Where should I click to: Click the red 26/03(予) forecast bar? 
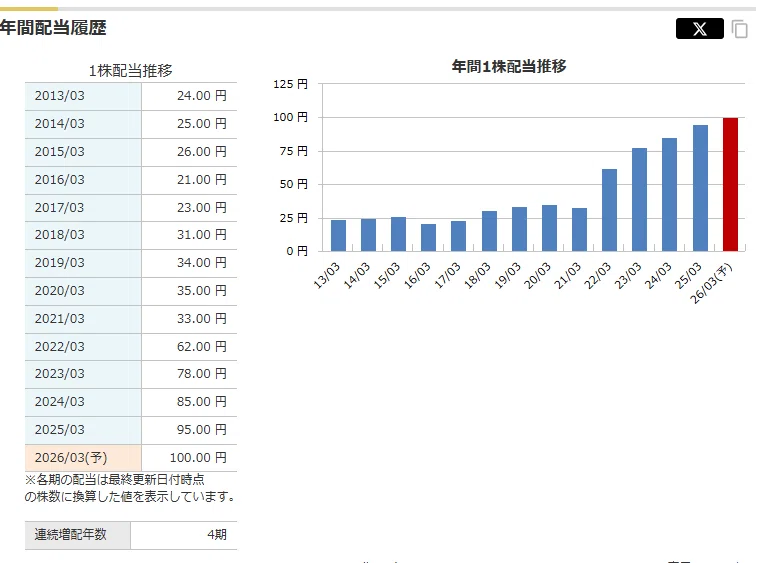(730, 184)
